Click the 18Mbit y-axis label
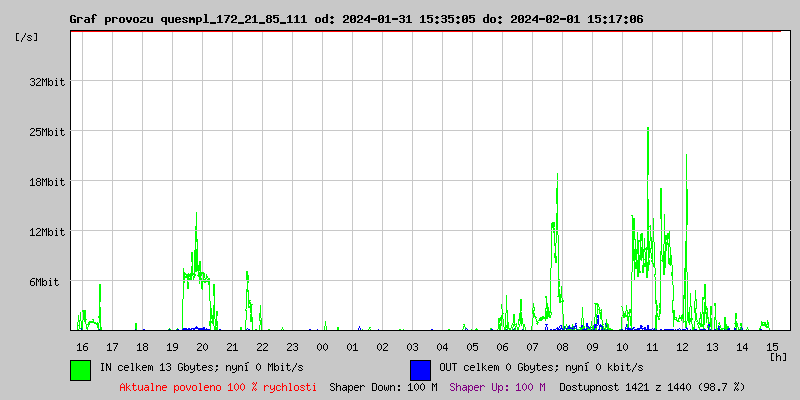Image resolution: width=800 pixels, height=400 pixels. pos(47,182)
